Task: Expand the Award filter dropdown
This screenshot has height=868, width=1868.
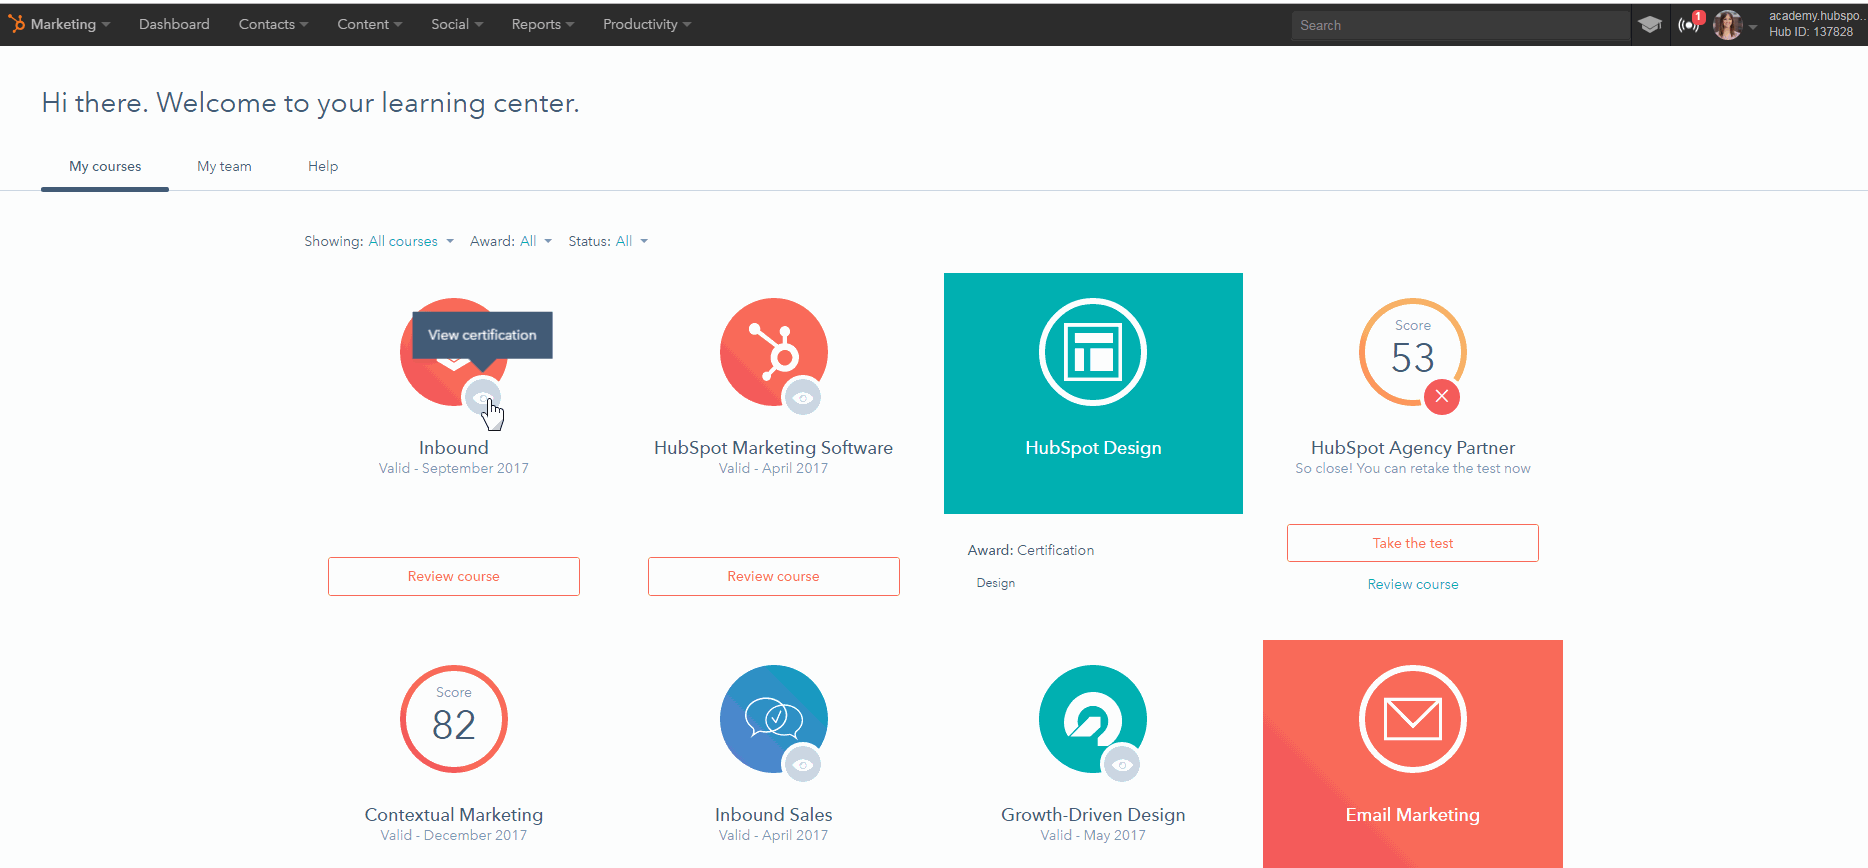Action: [535, 241]
